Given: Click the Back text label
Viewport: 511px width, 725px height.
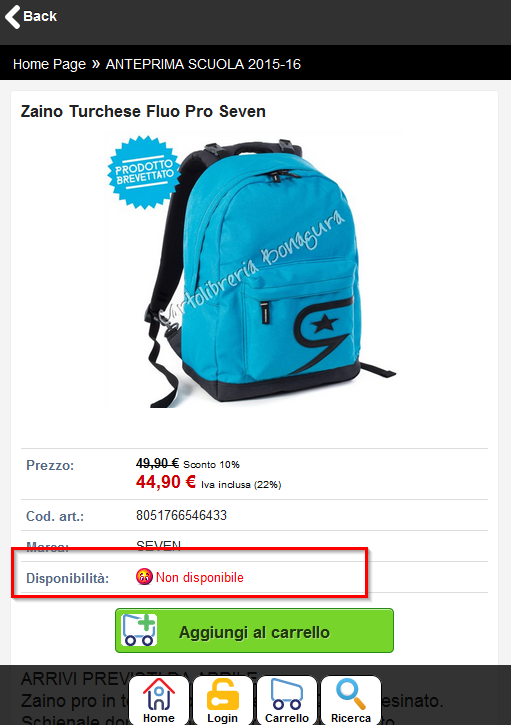Looking at the screenshot, I should tap(40, 16).
